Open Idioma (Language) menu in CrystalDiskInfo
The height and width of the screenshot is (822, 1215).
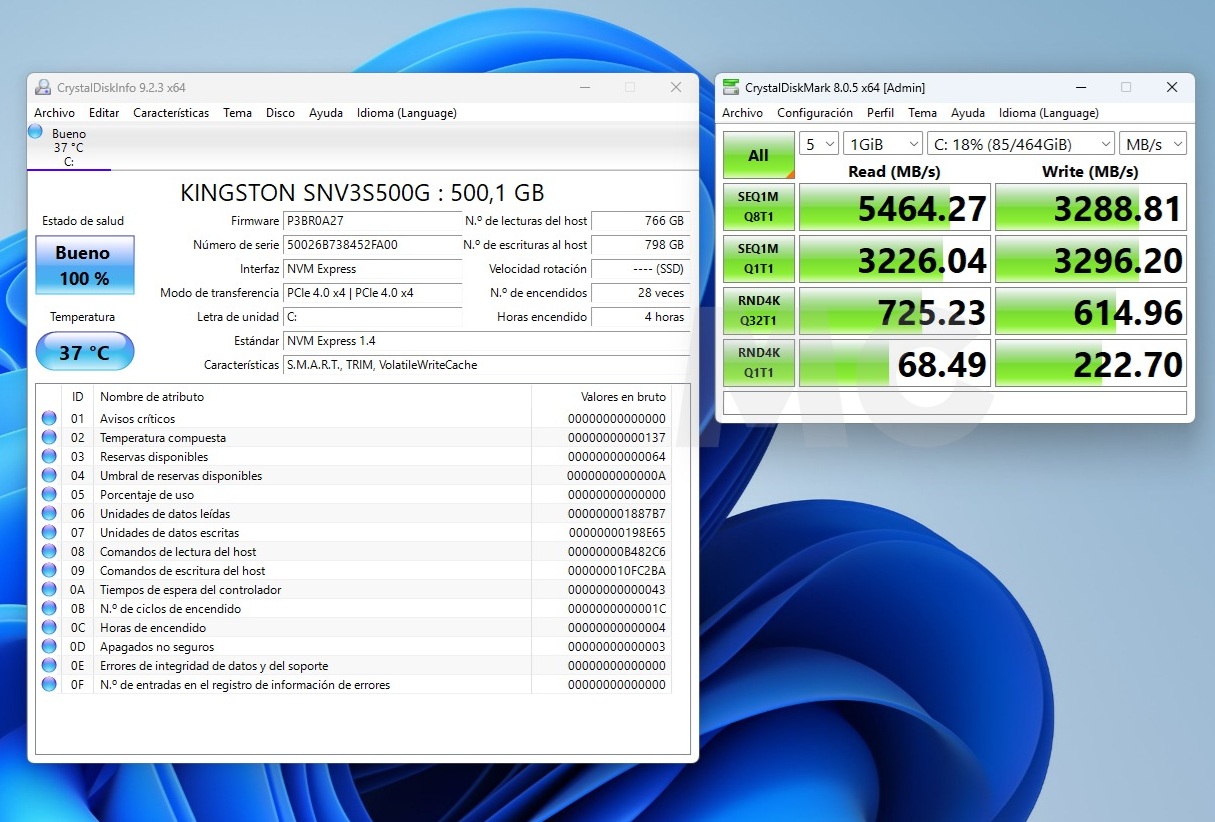[406, 113]
